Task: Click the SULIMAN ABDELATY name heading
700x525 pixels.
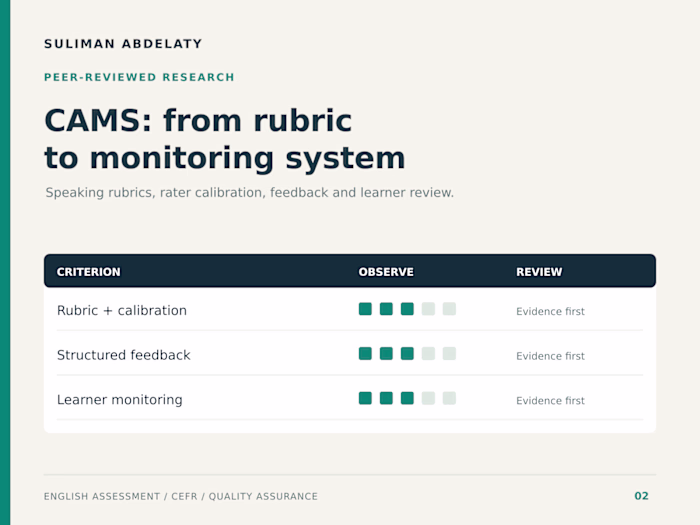Action: (x=123, y=44)
